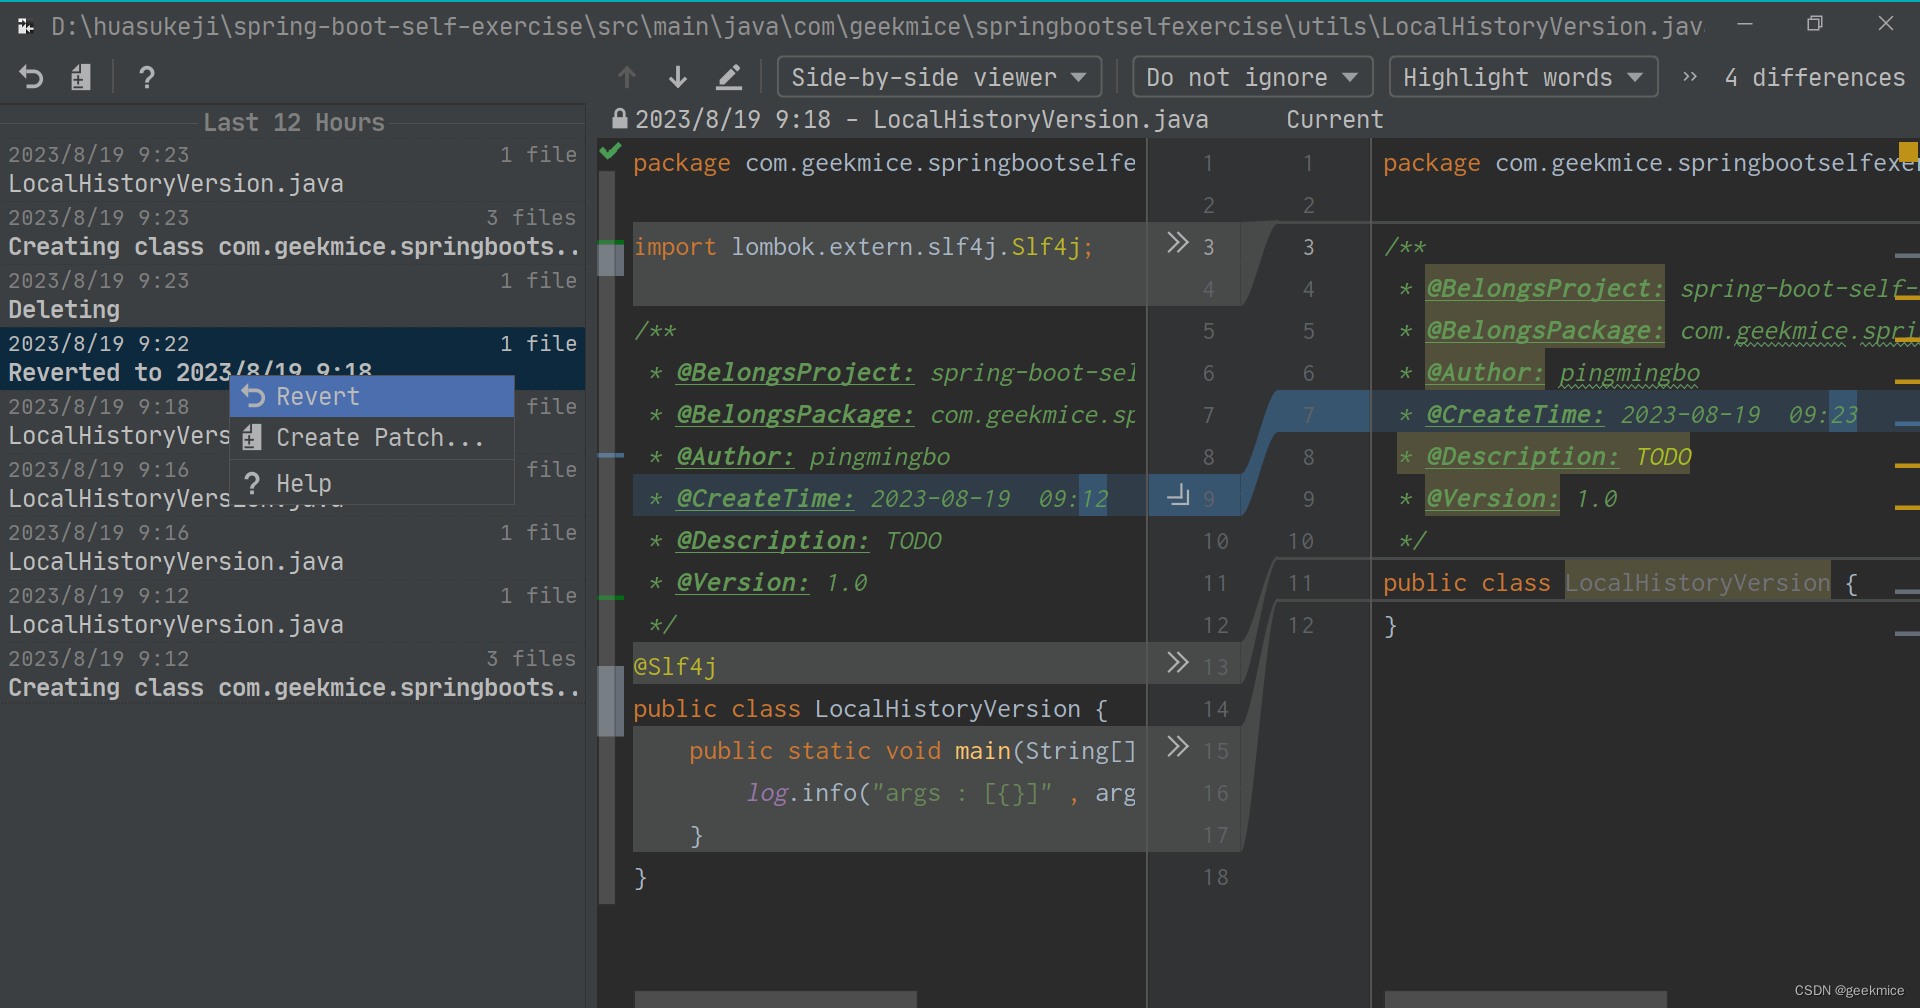
Task: Select the Deleting revision
Action: (x=292, y=296)
